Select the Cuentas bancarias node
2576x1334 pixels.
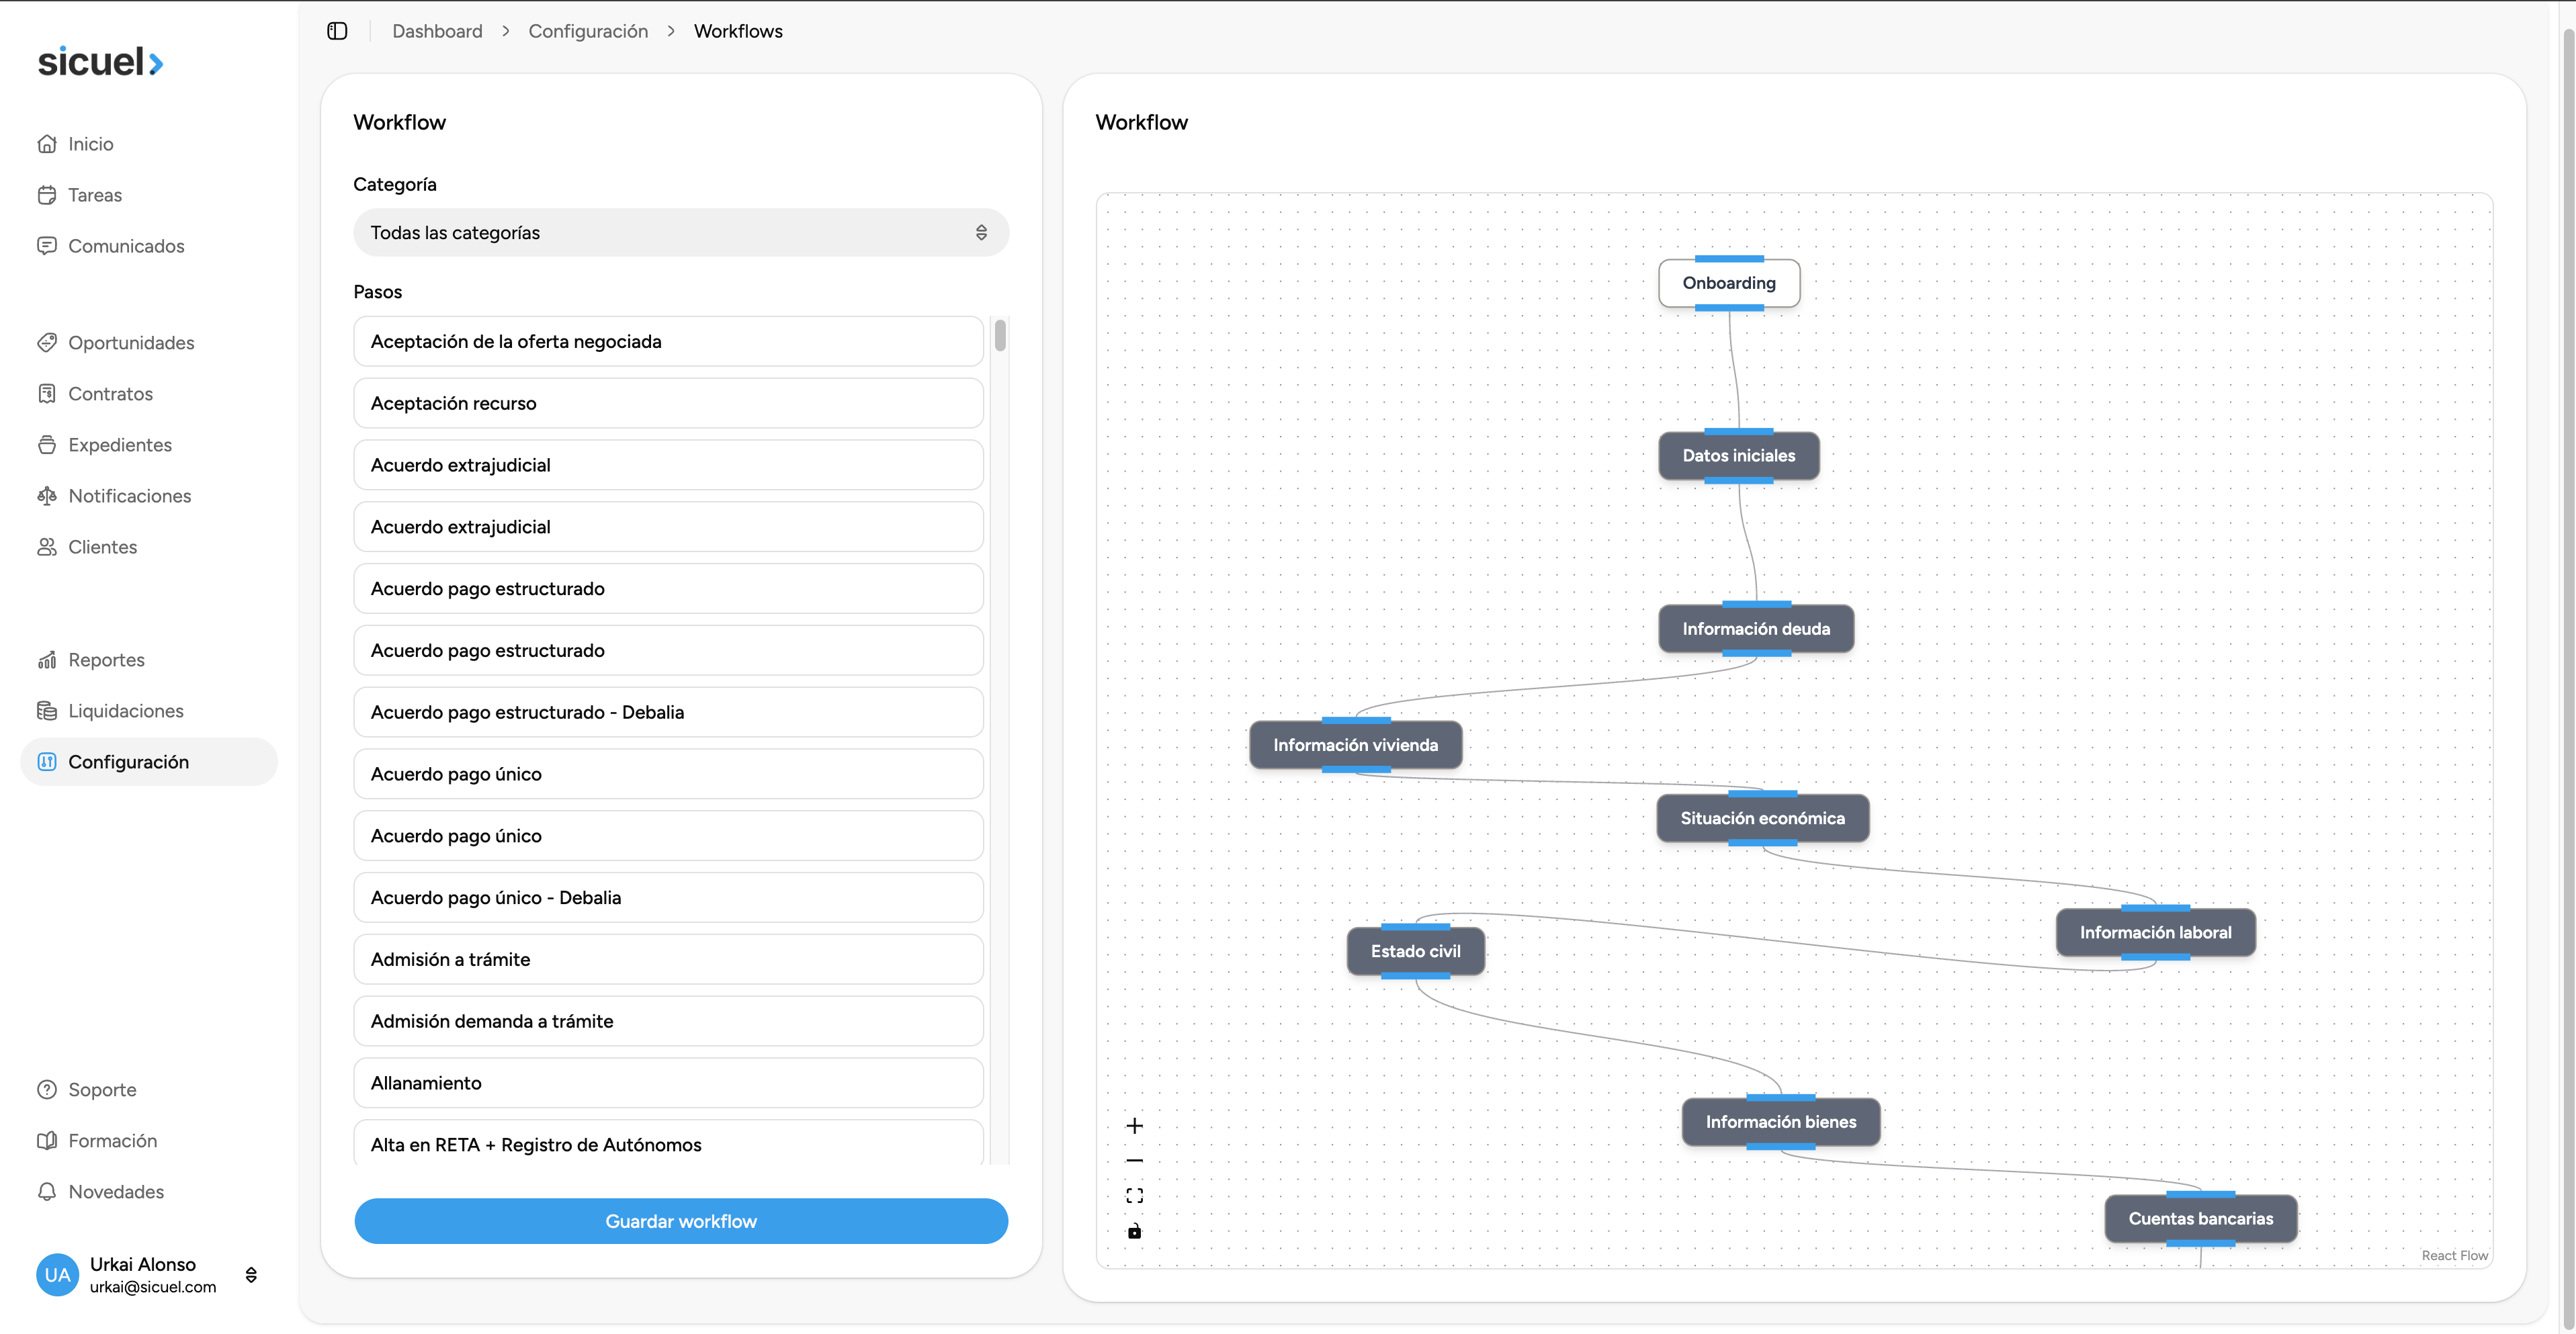[x=2201, y=1219]
